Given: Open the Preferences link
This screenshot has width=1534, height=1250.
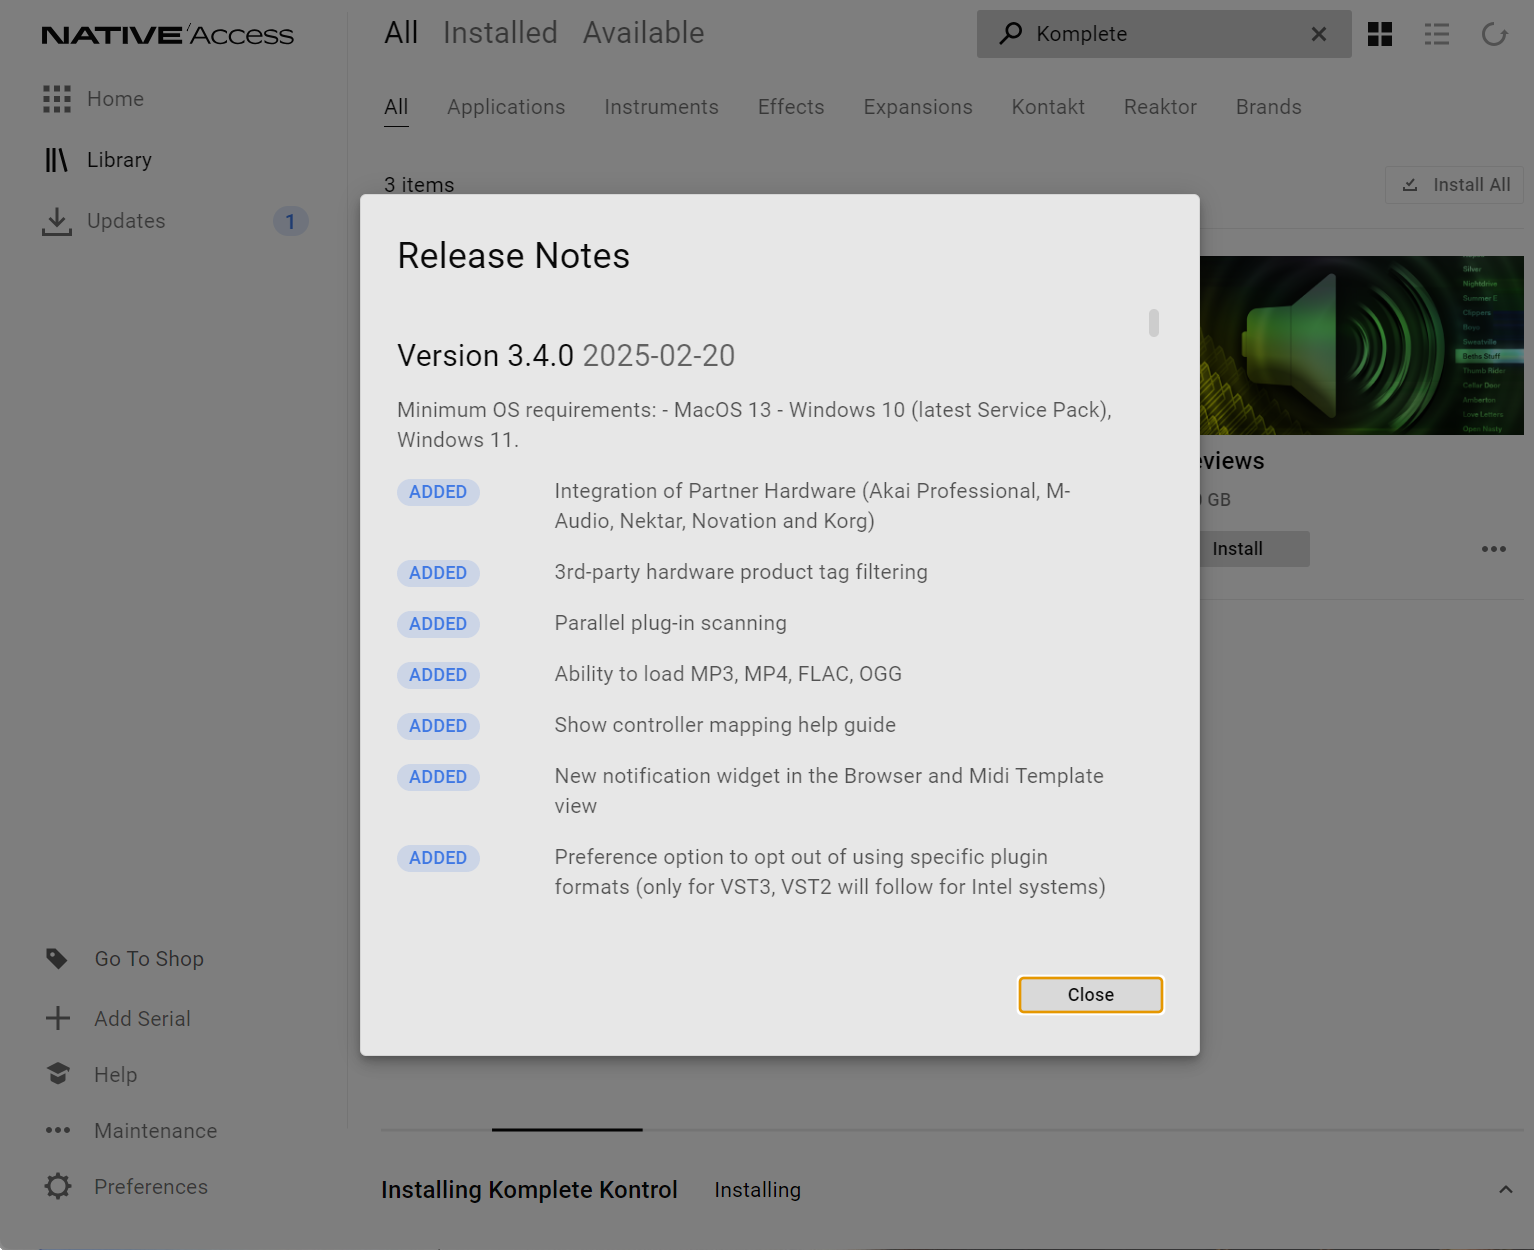Looking at the screenshot, I should click(151, 1187).
